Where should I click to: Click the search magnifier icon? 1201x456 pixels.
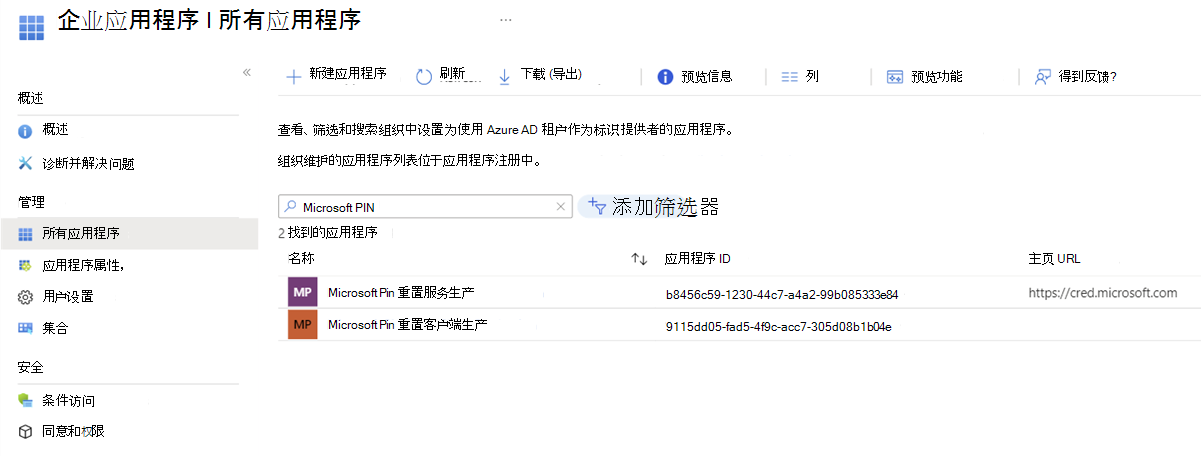(x=291, y=207)
